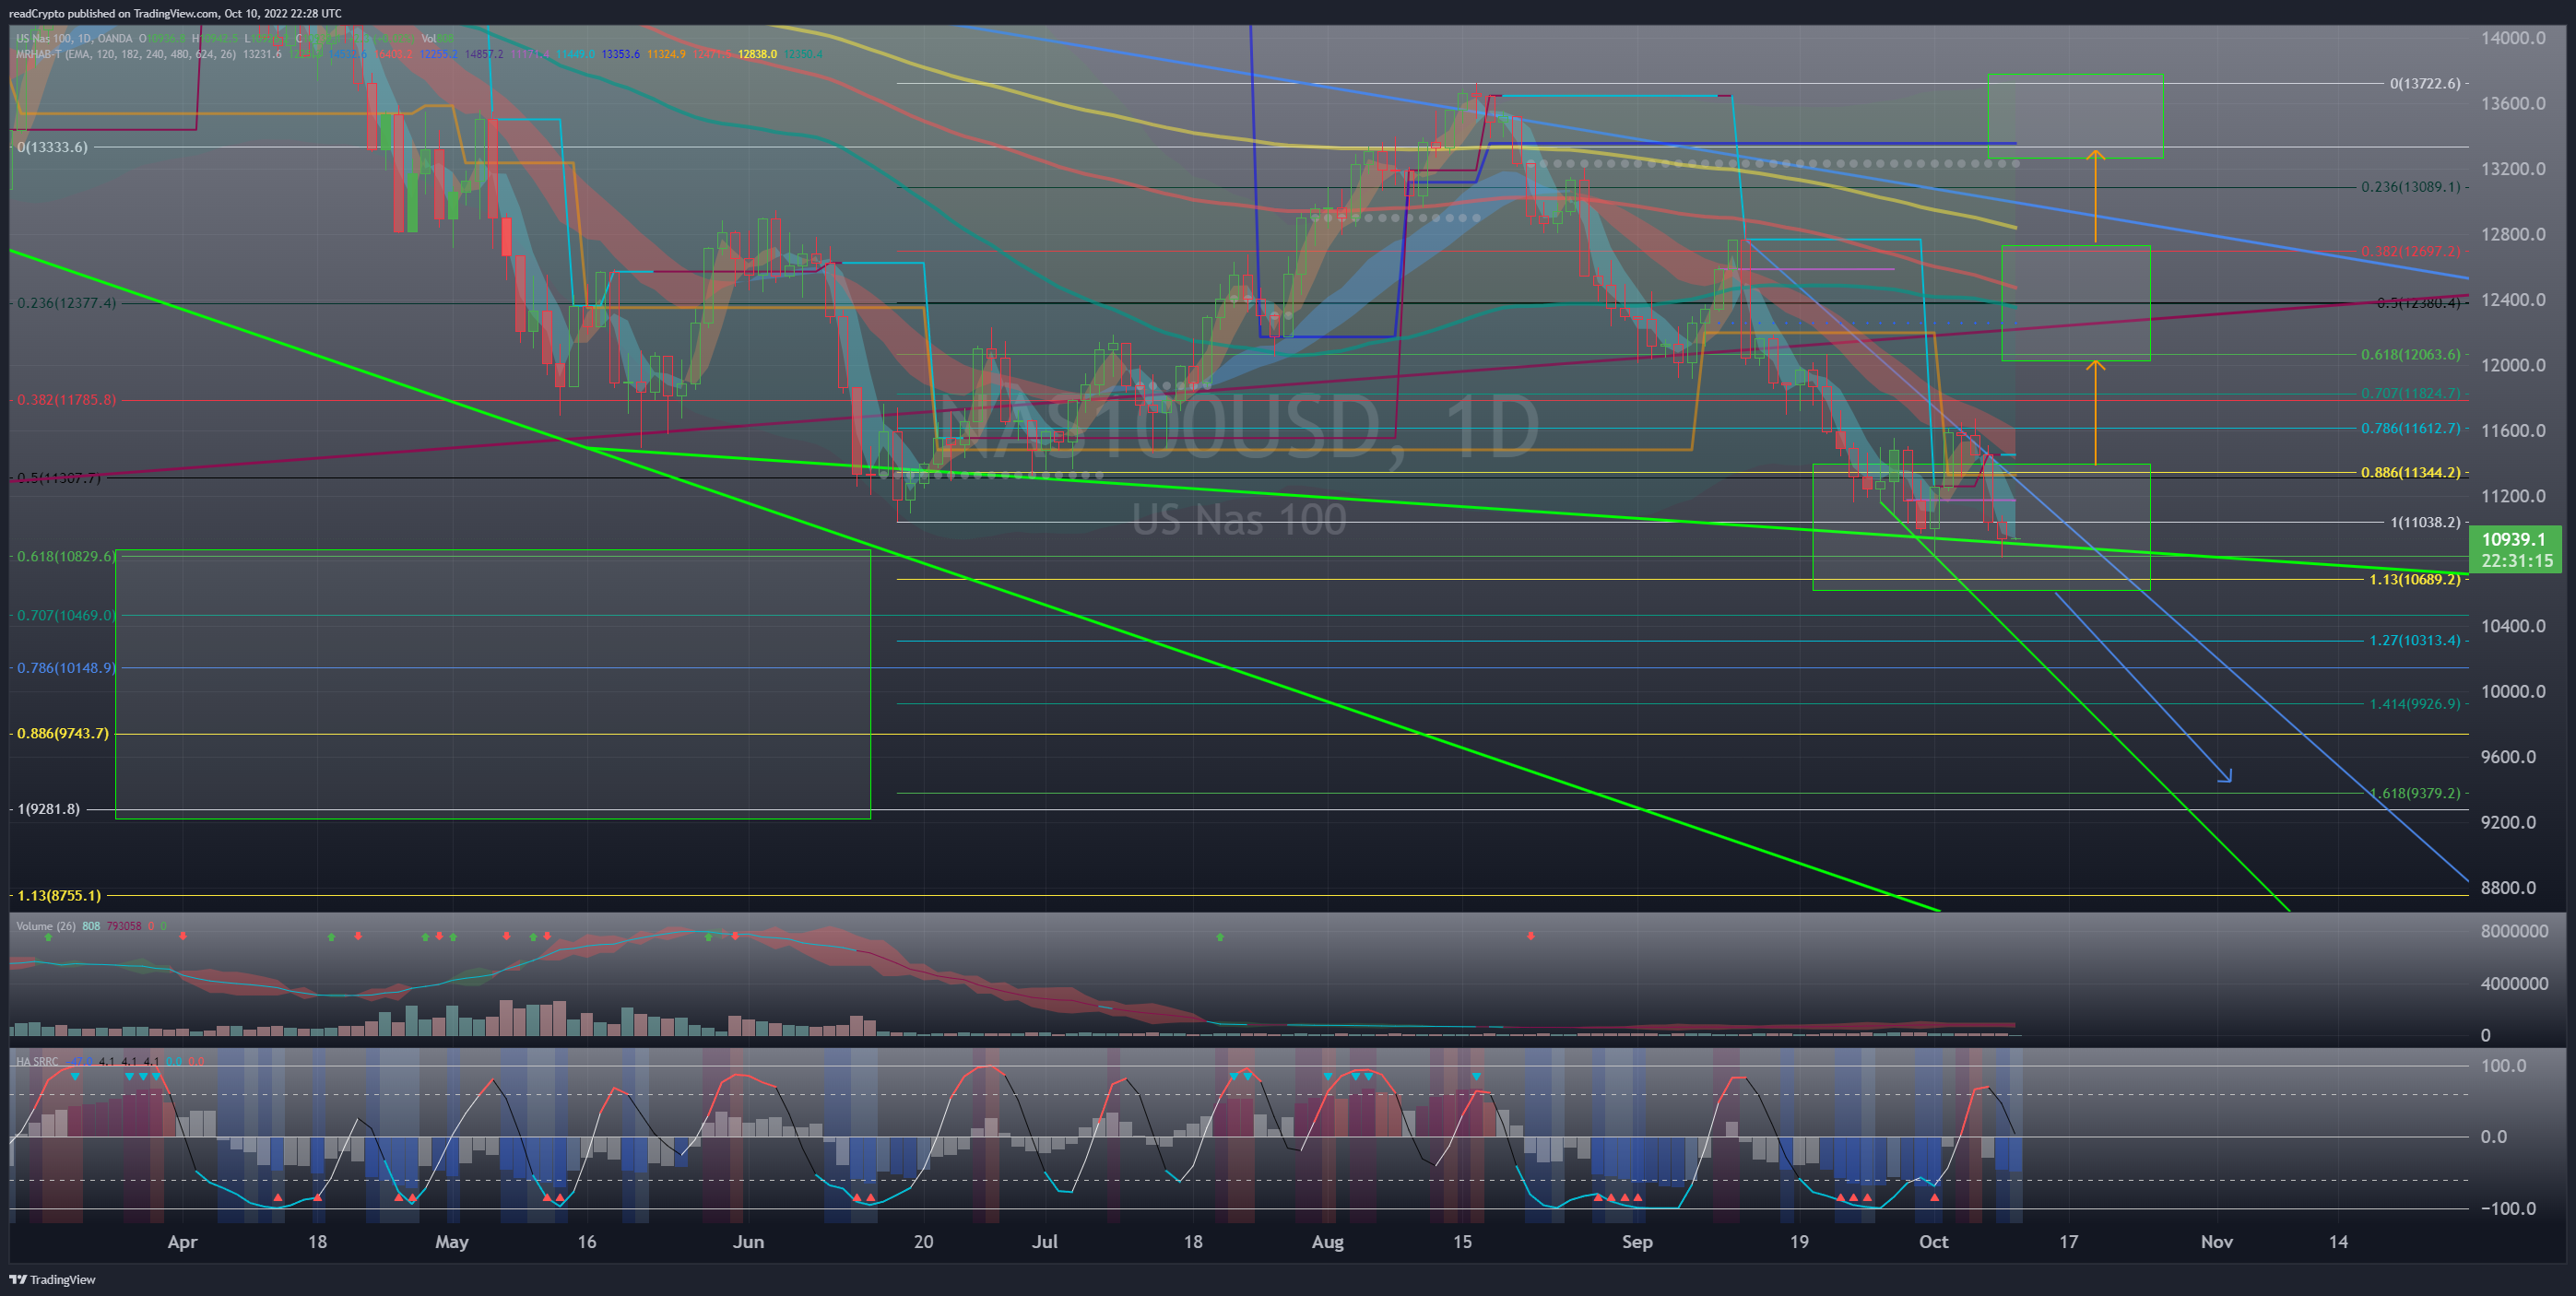Click left Fibonacci label 0.382(11785.8)

tap(66, 400)
